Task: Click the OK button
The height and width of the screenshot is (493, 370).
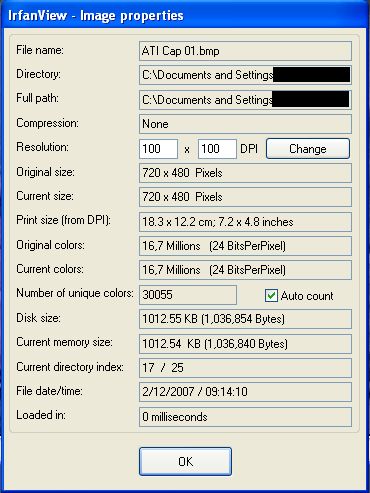Action: (x=185, y=461)
